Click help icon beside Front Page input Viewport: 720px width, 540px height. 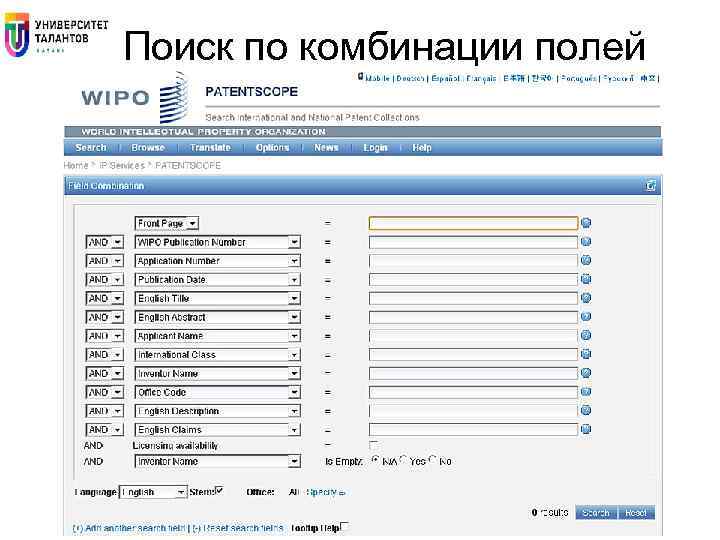point(585,223)
